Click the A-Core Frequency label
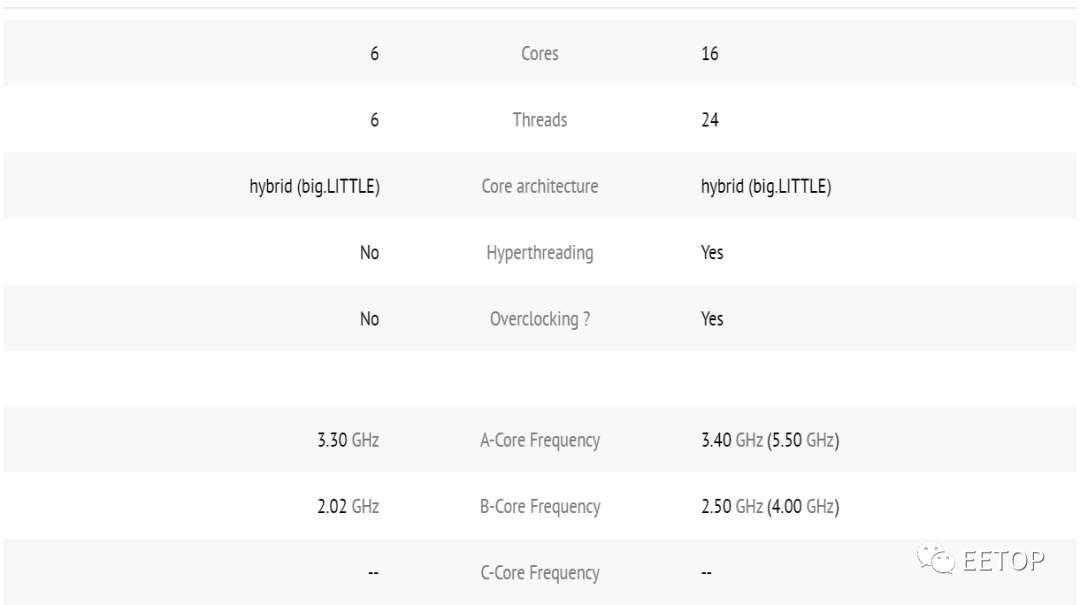The width and height of the screenshot is (1080, 605). [x=539, y=440]
